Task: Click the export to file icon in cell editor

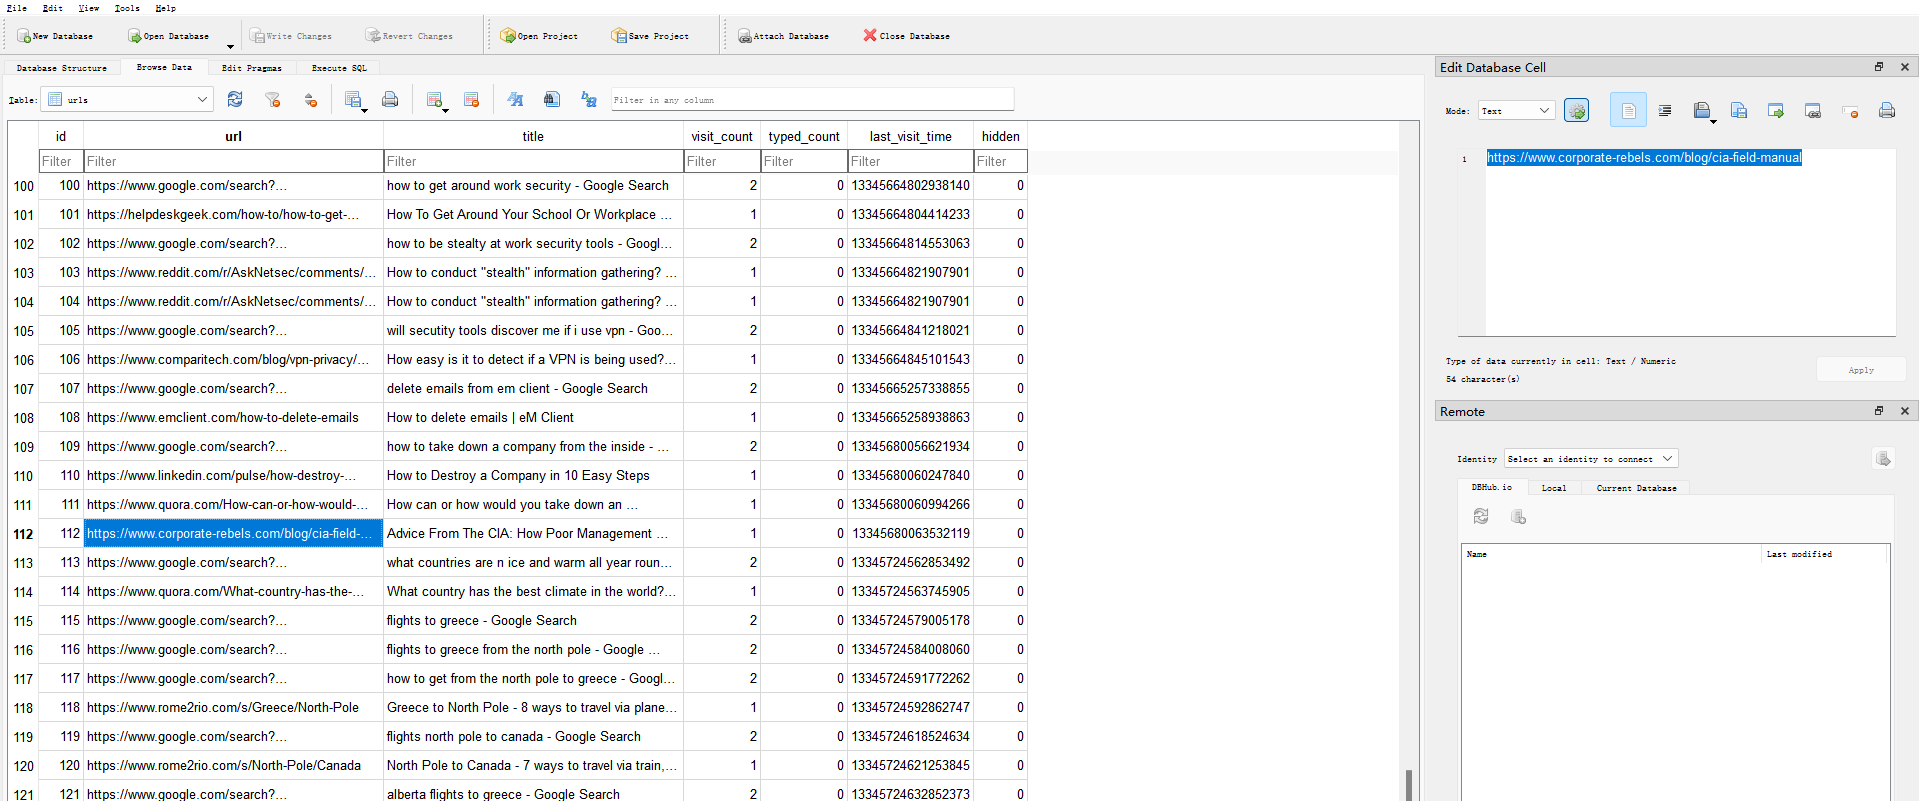Action: point(1739,110)
